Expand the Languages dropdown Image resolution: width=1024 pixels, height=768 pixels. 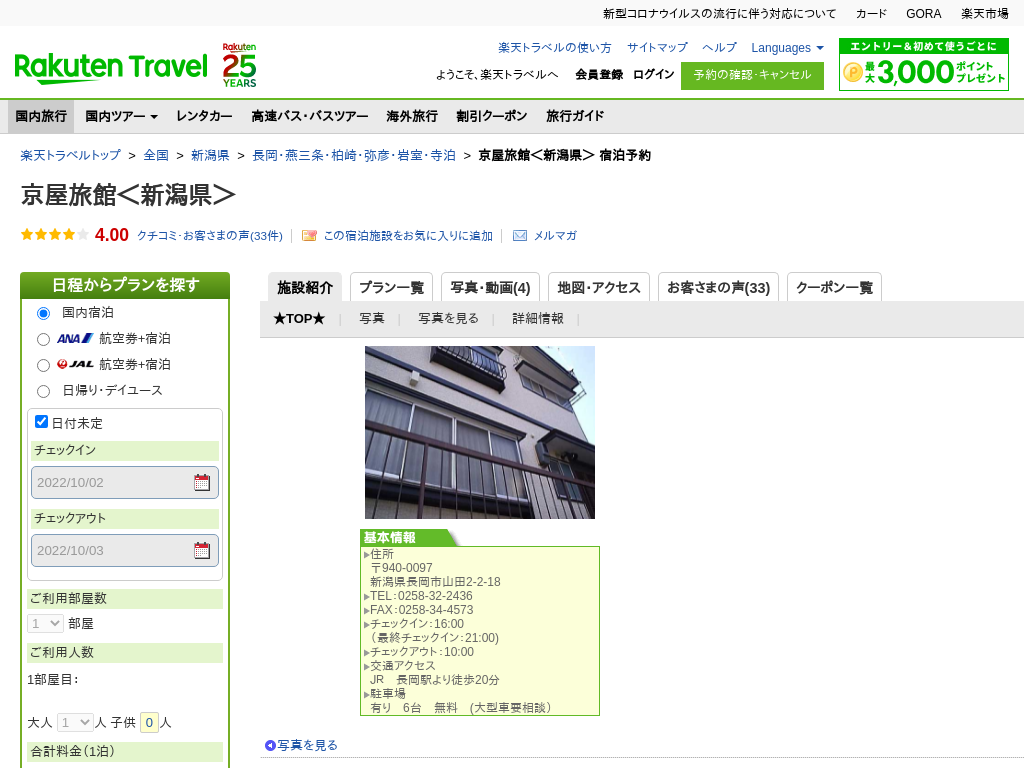pyautogui.click(x=787, y=48)
